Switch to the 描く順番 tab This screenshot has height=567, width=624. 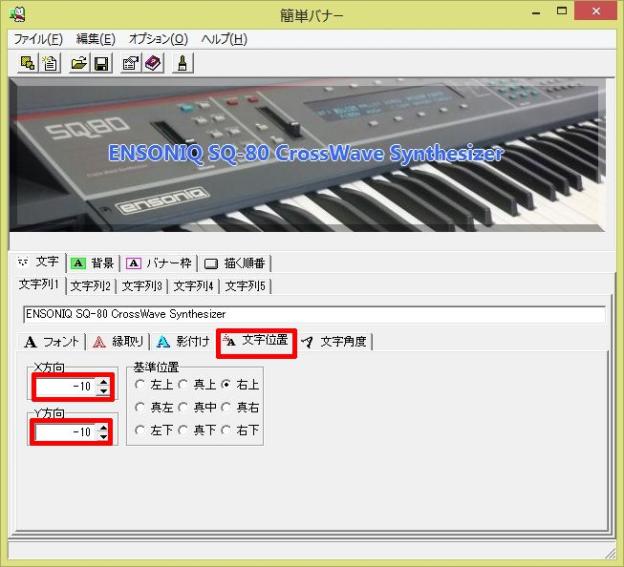234,263
